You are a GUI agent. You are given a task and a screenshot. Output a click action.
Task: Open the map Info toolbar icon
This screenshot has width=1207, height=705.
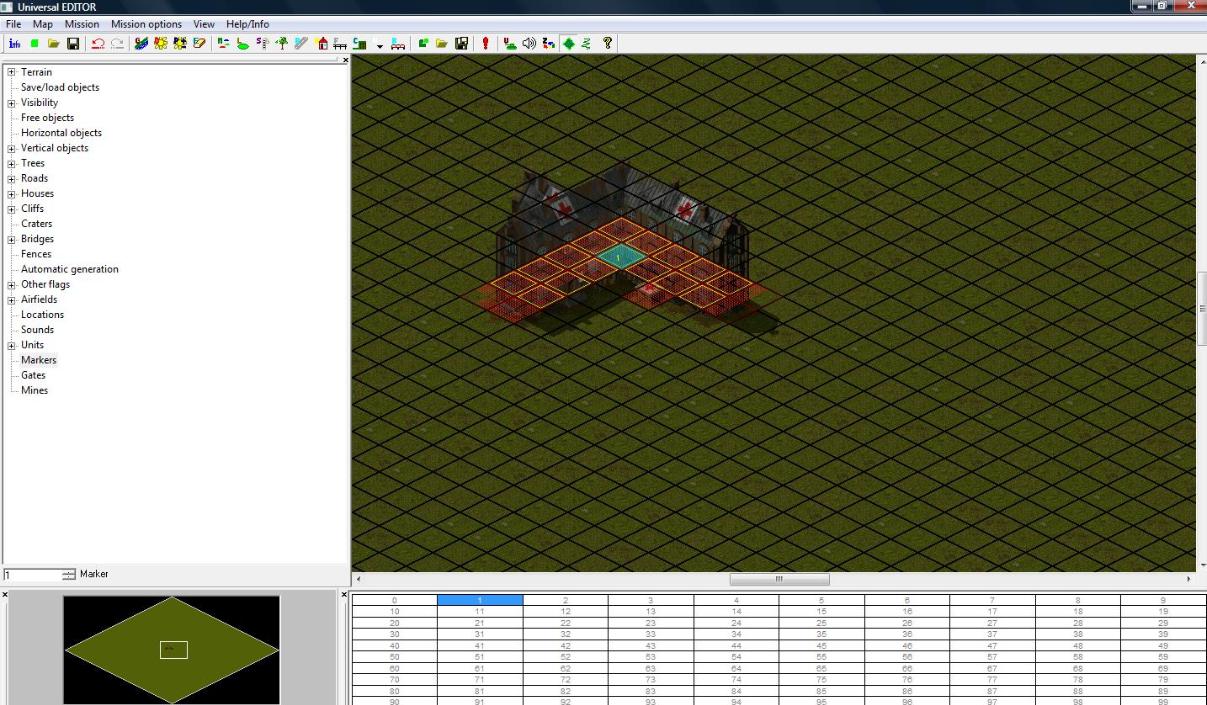(15, 43)
